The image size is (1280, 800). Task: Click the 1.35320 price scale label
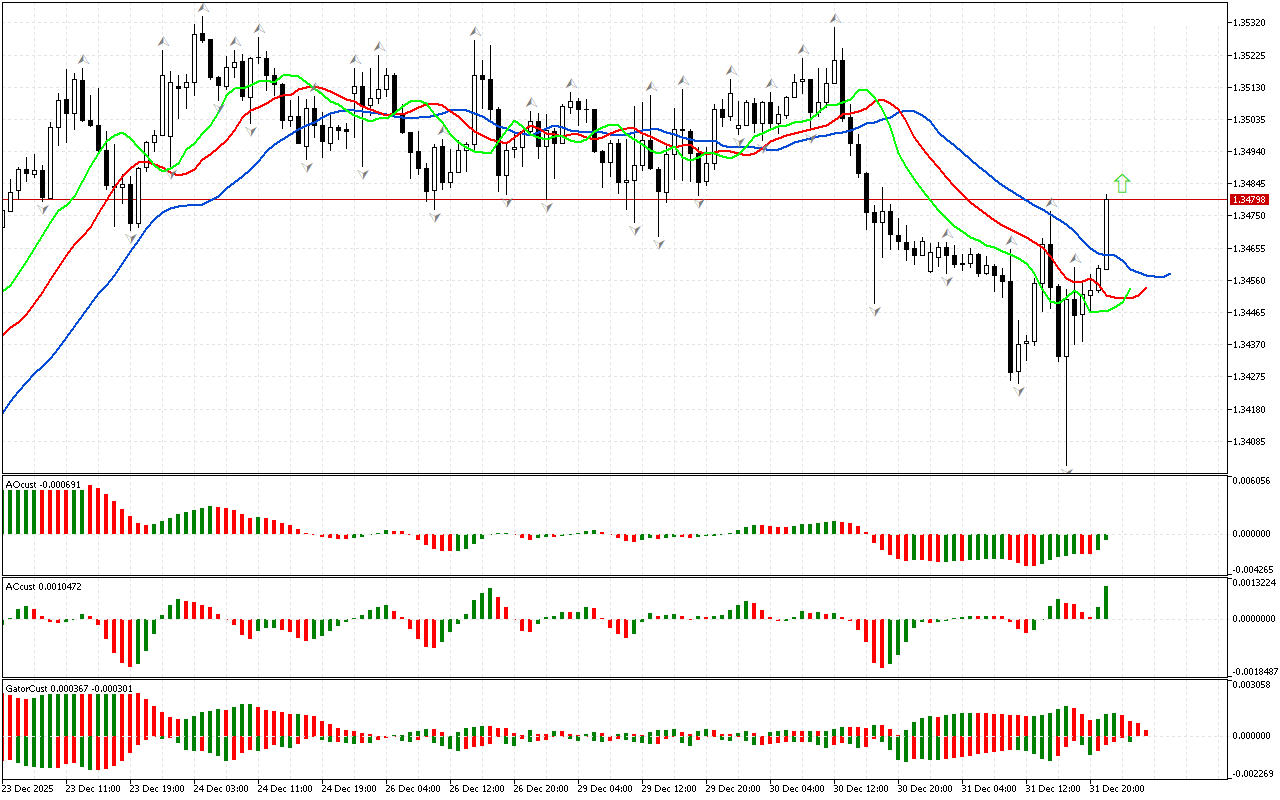(x=1251, y=22)
